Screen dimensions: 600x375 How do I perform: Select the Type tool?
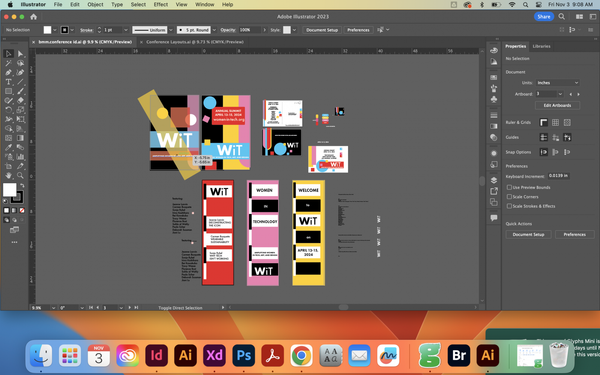(x=8, y=82)
